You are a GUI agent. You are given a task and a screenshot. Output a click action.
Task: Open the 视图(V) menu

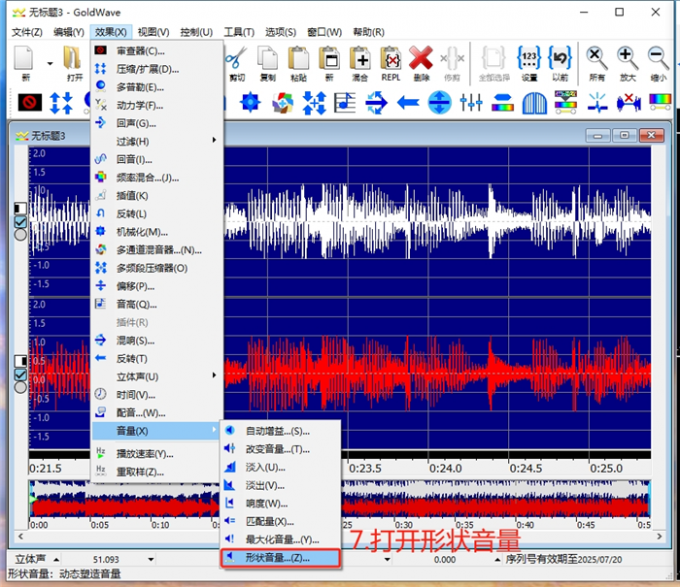coord(154,32)
